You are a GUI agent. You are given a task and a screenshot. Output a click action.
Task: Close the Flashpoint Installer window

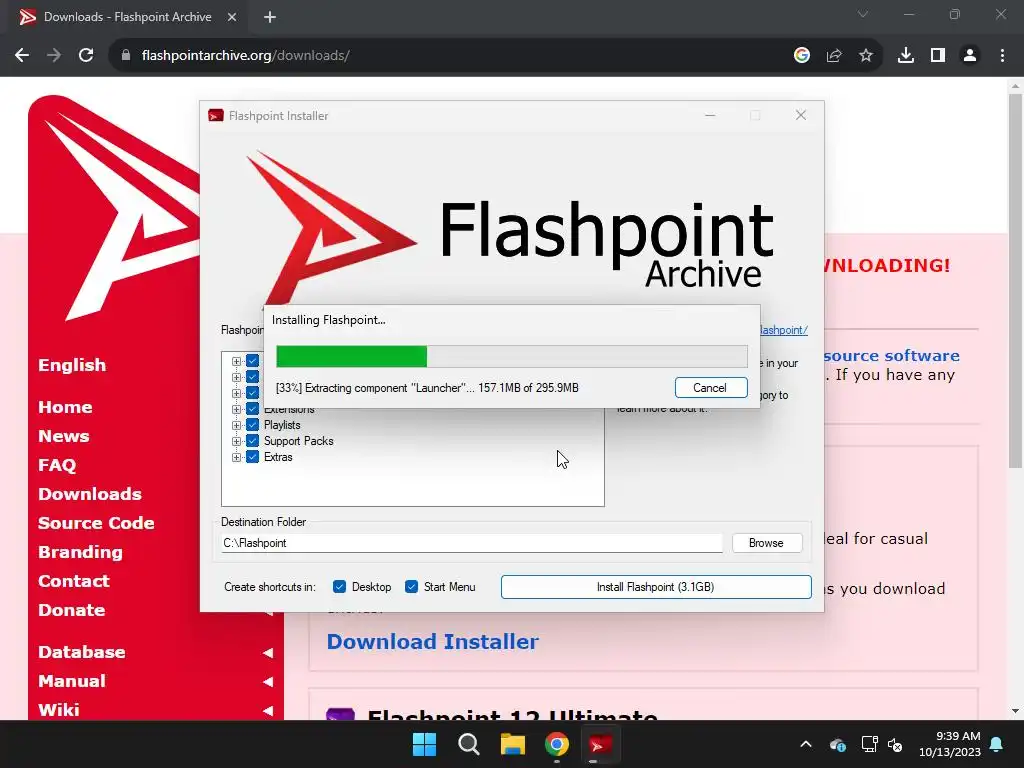[x=801, y=116]
